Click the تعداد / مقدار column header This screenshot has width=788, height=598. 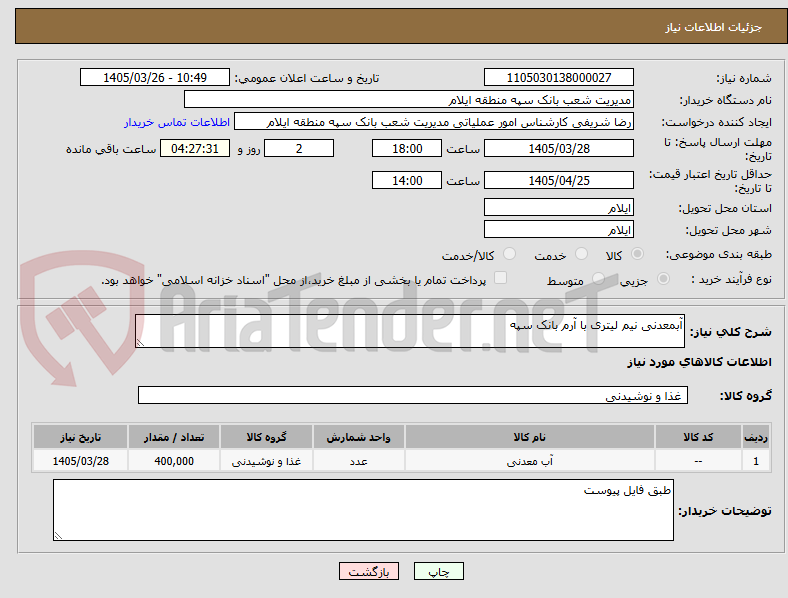pos(174,437)
